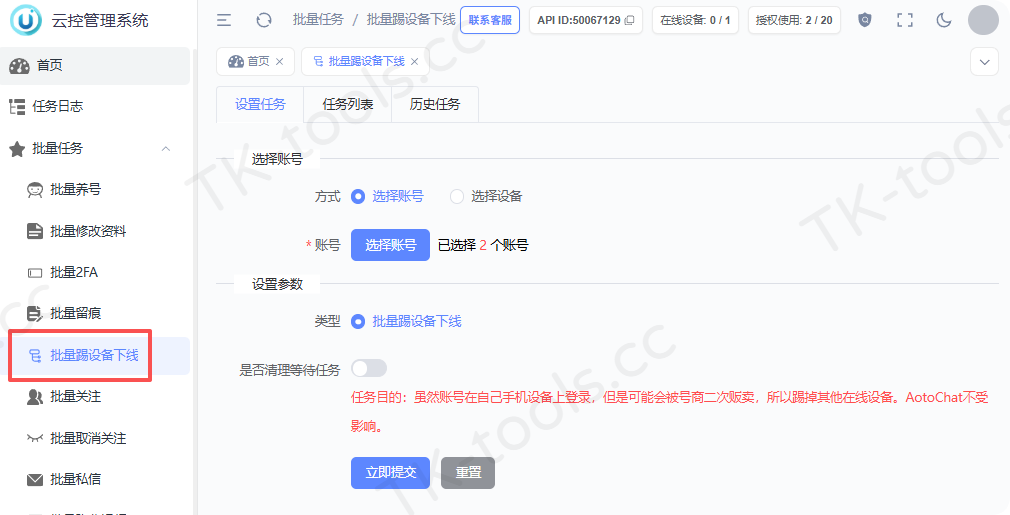The image size is (1010, 515).
Task: Toggle the 是否清理等待任务 switch
Action: point(369,368)
